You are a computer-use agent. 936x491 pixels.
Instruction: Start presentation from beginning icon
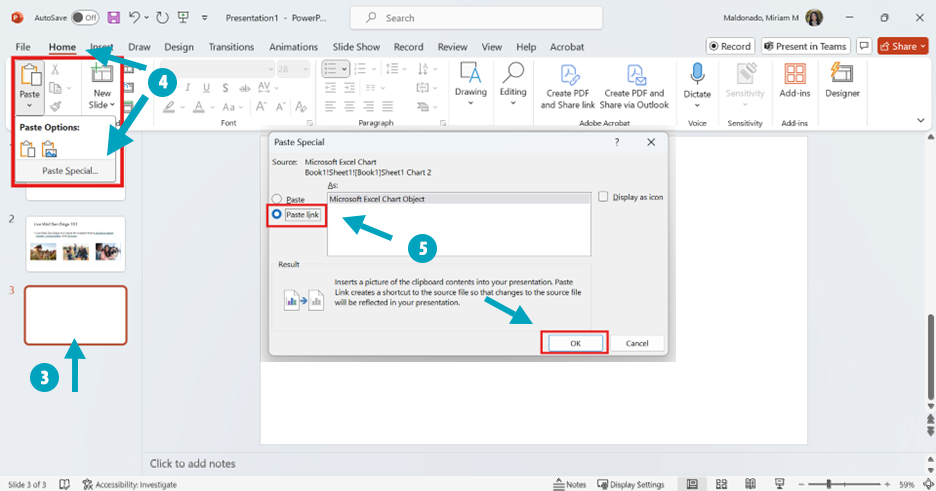(183, 18)
